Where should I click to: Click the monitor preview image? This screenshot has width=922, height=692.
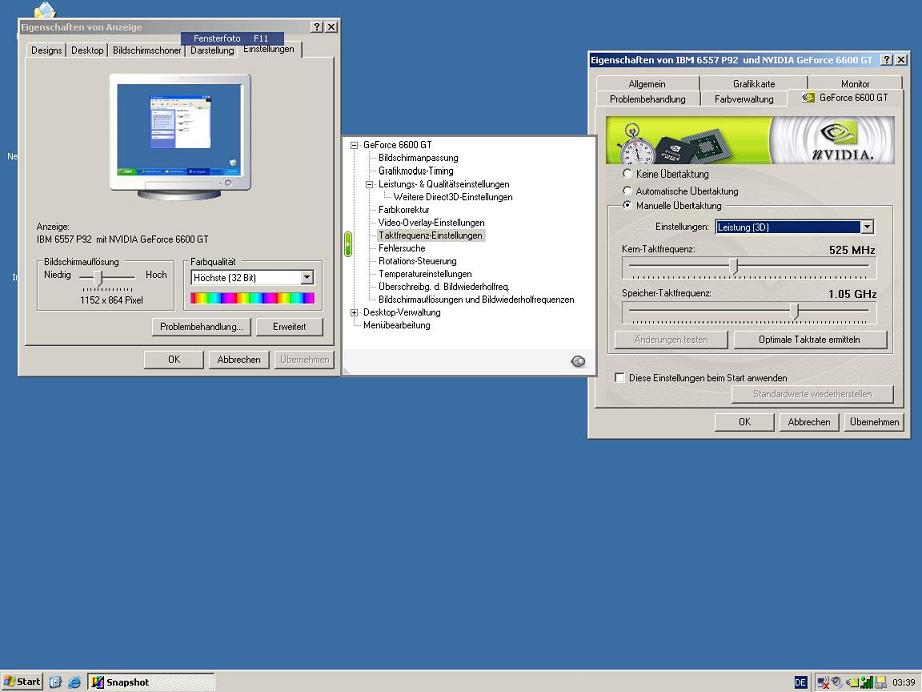tap(180, 136)
